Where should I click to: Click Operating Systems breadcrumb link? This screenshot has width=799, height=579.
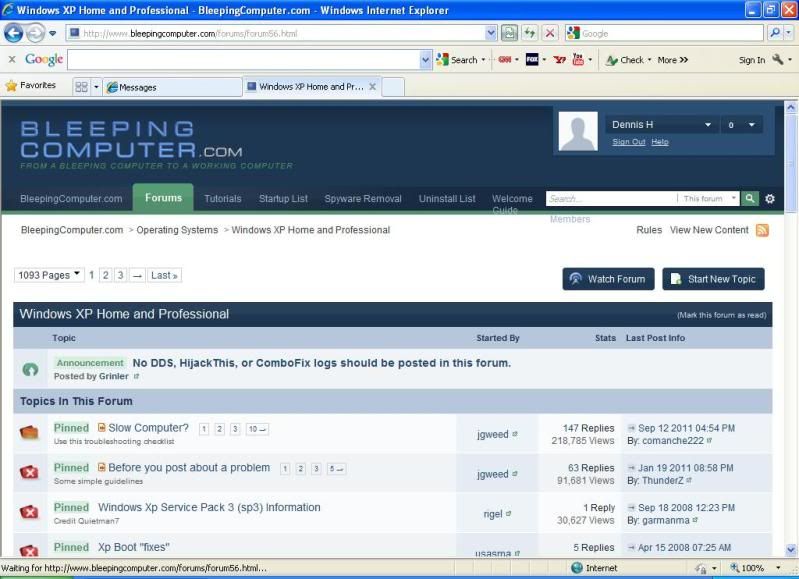[x=177, y=230]
